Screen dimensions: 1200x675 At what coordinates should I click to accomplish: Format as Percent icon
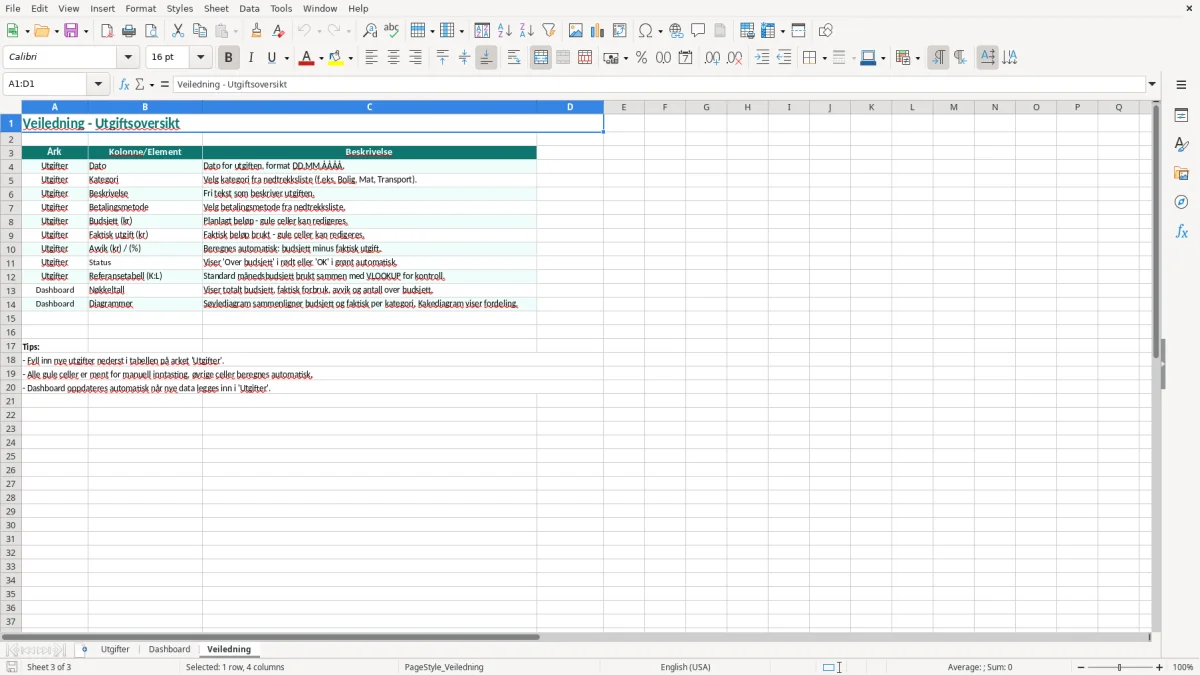(x=642, y=57)
